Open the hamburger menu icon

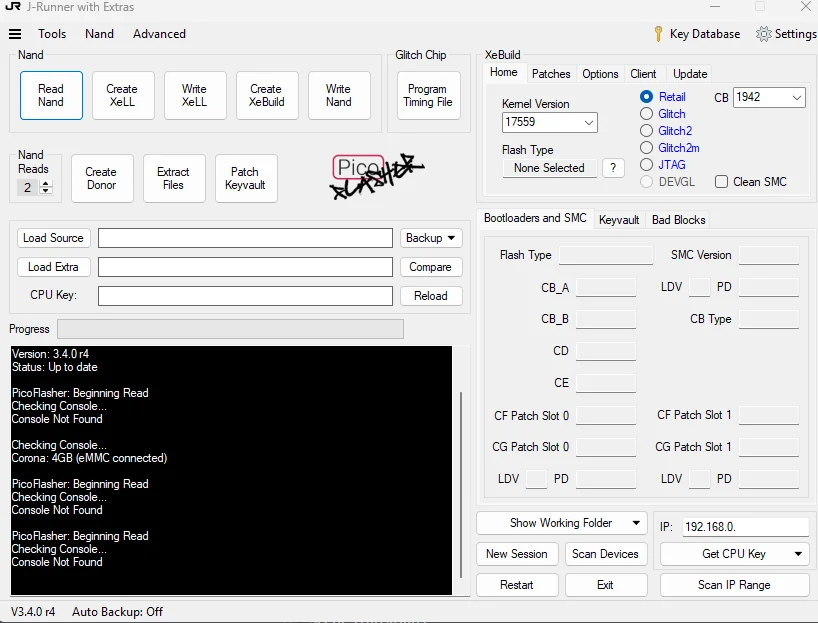(x=15, y=34)
